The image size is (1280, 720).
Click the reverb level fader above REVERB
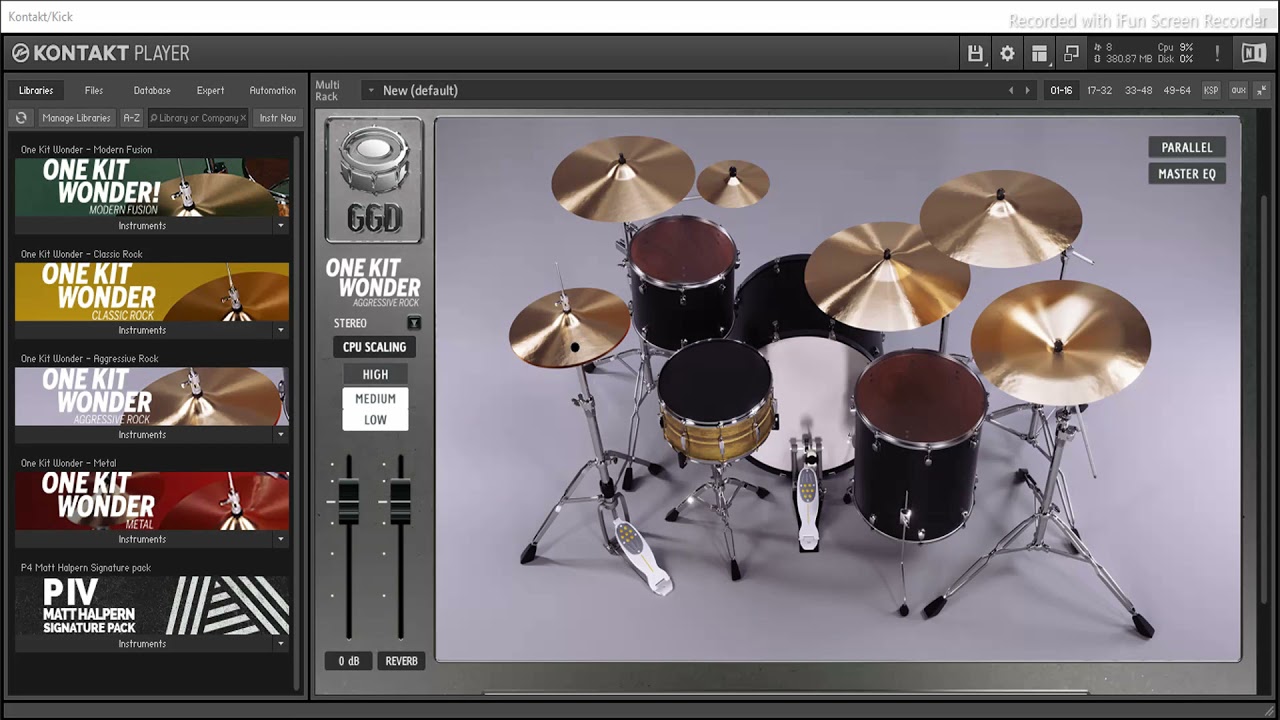point(400,502)
